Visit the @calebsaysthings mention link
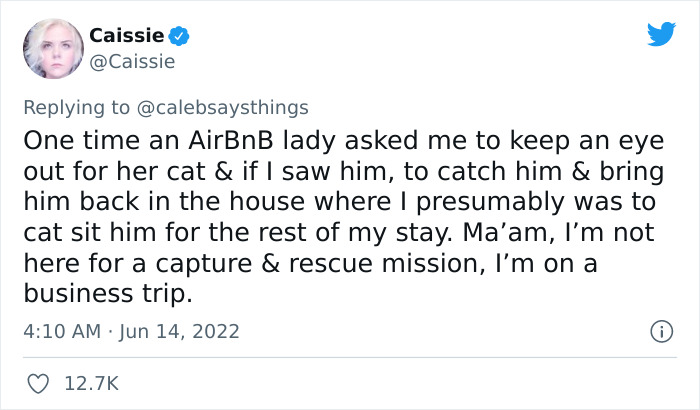The image size is (700, 410). tap(223, 106)
